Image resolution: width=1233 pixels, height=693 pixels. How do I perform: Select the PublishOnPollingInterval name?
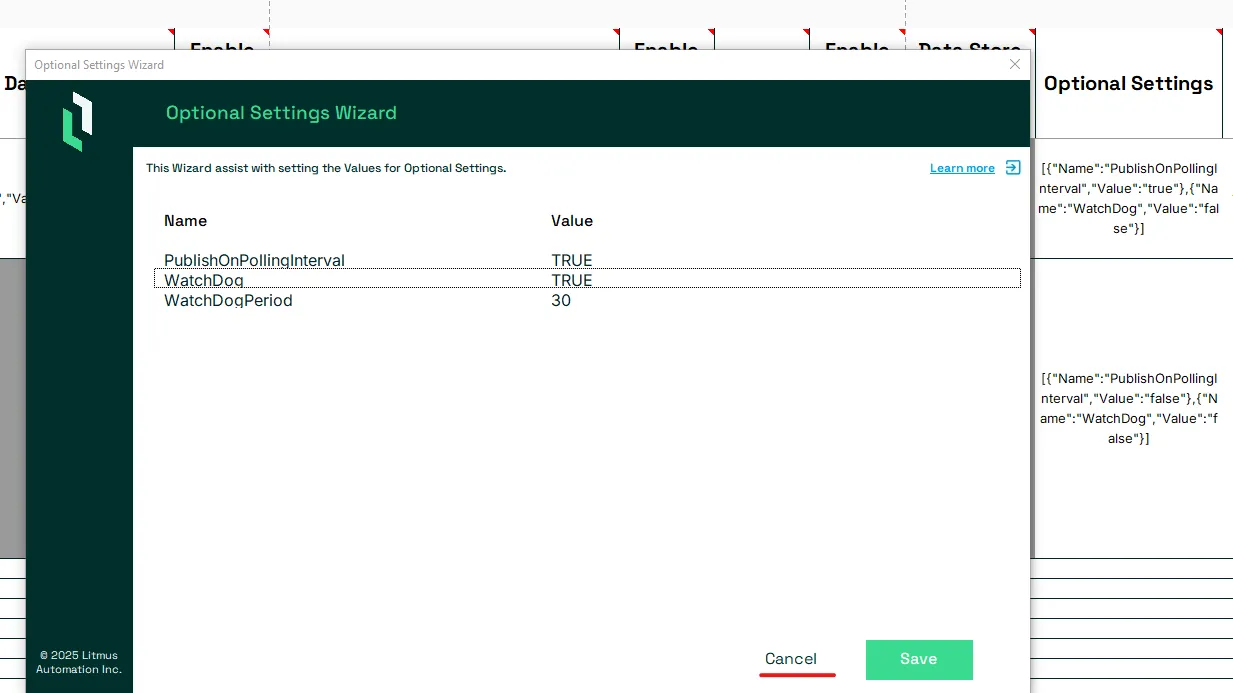(x=254, y=260)
